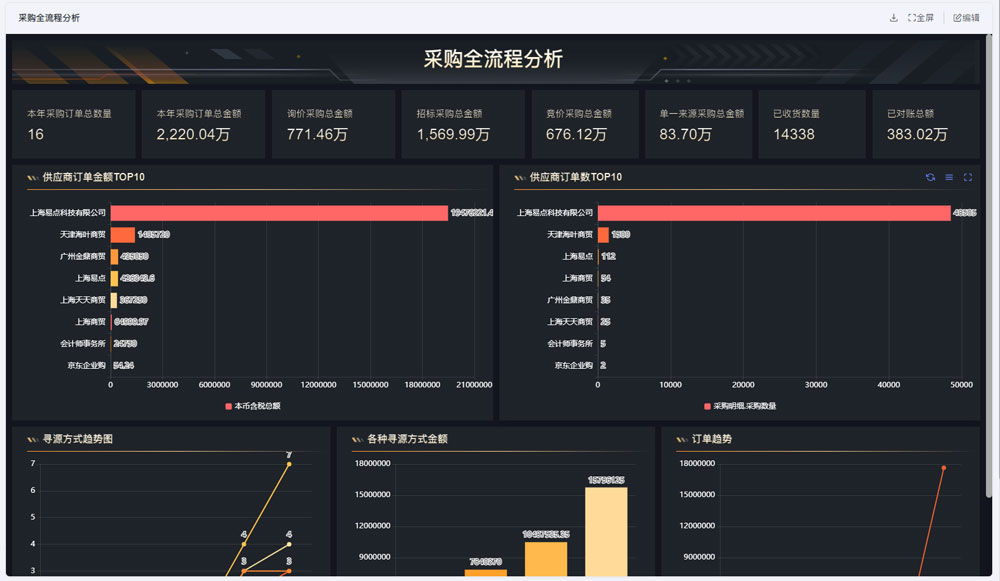This screenshot has height=581, width=1000.
Task: Click the 已对账总额 metric card
Action: [x=925, y=124]
